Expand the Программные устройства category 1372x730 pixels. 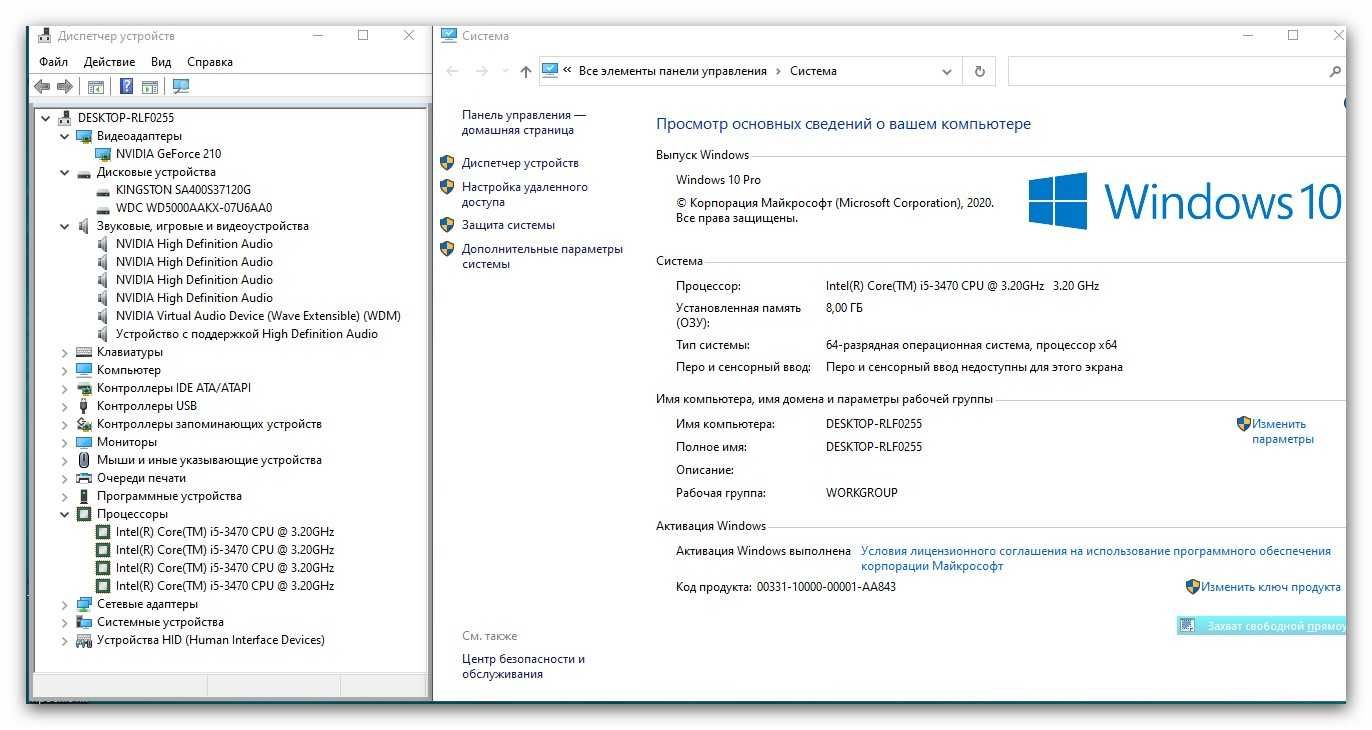pos(65,496)
